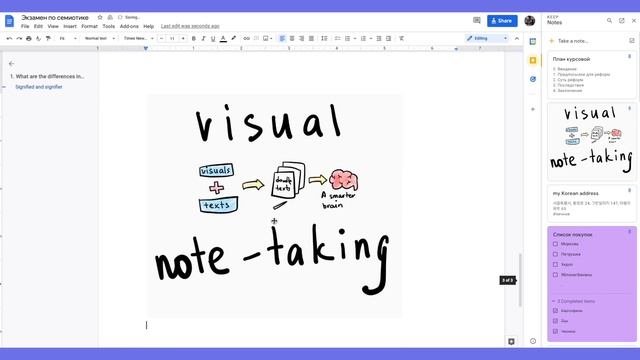The height and width of the screenshot is (360, 640).
Task: Check fourth unchecked item in Список покупок
Action: (555, 275)
